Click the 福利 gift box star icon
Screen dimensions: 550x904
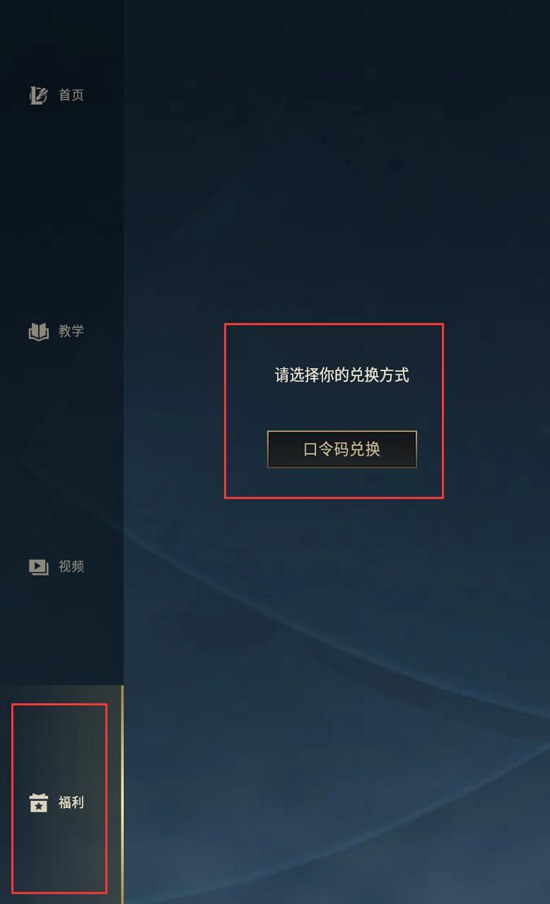point(38,803)
